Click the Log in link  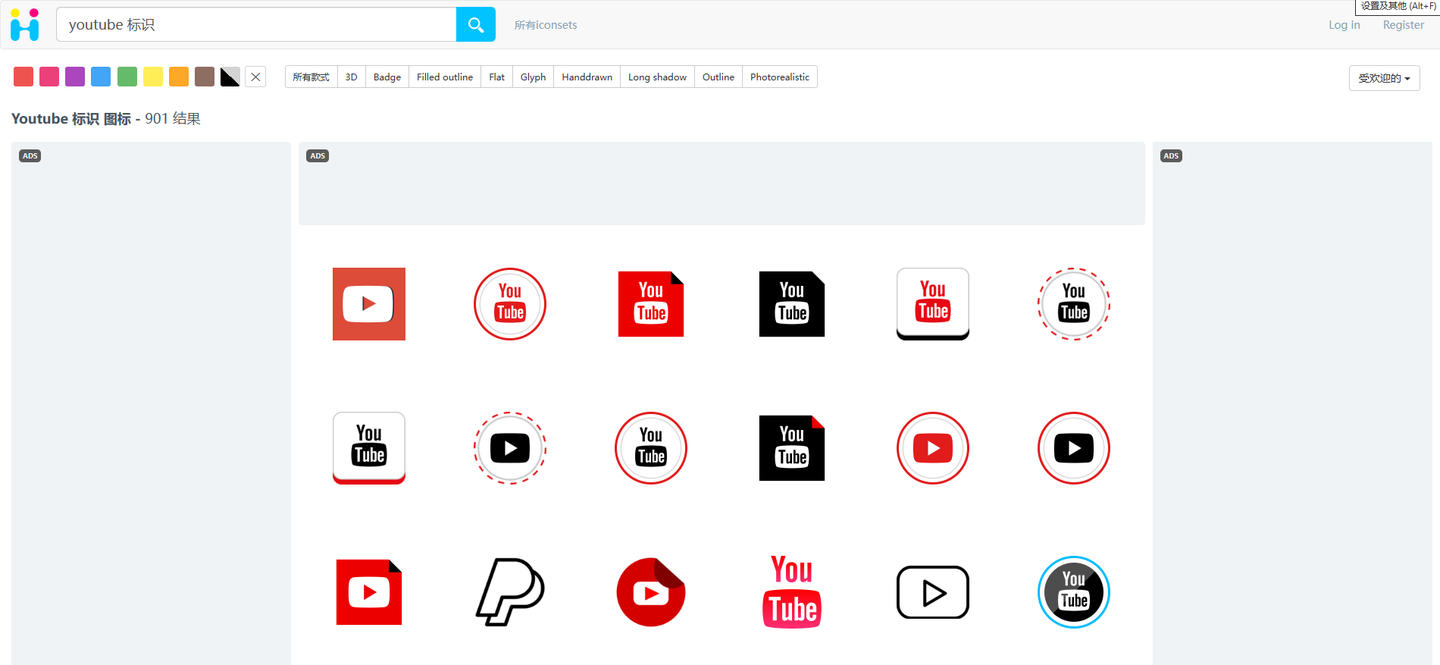(x=1344, y=25)
